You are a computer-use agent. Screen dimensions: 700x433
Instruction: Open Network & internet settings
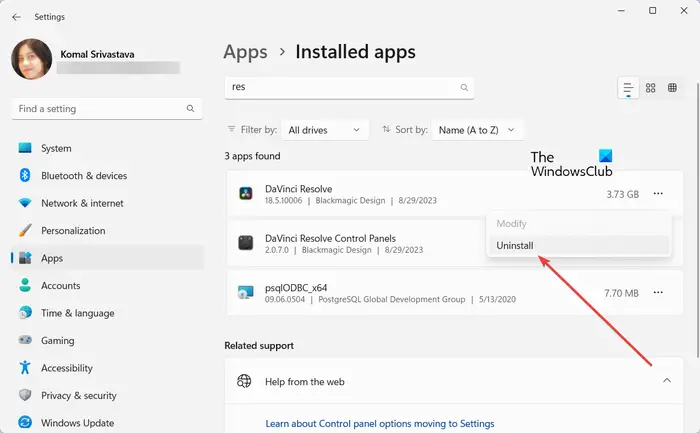[107, 203]
